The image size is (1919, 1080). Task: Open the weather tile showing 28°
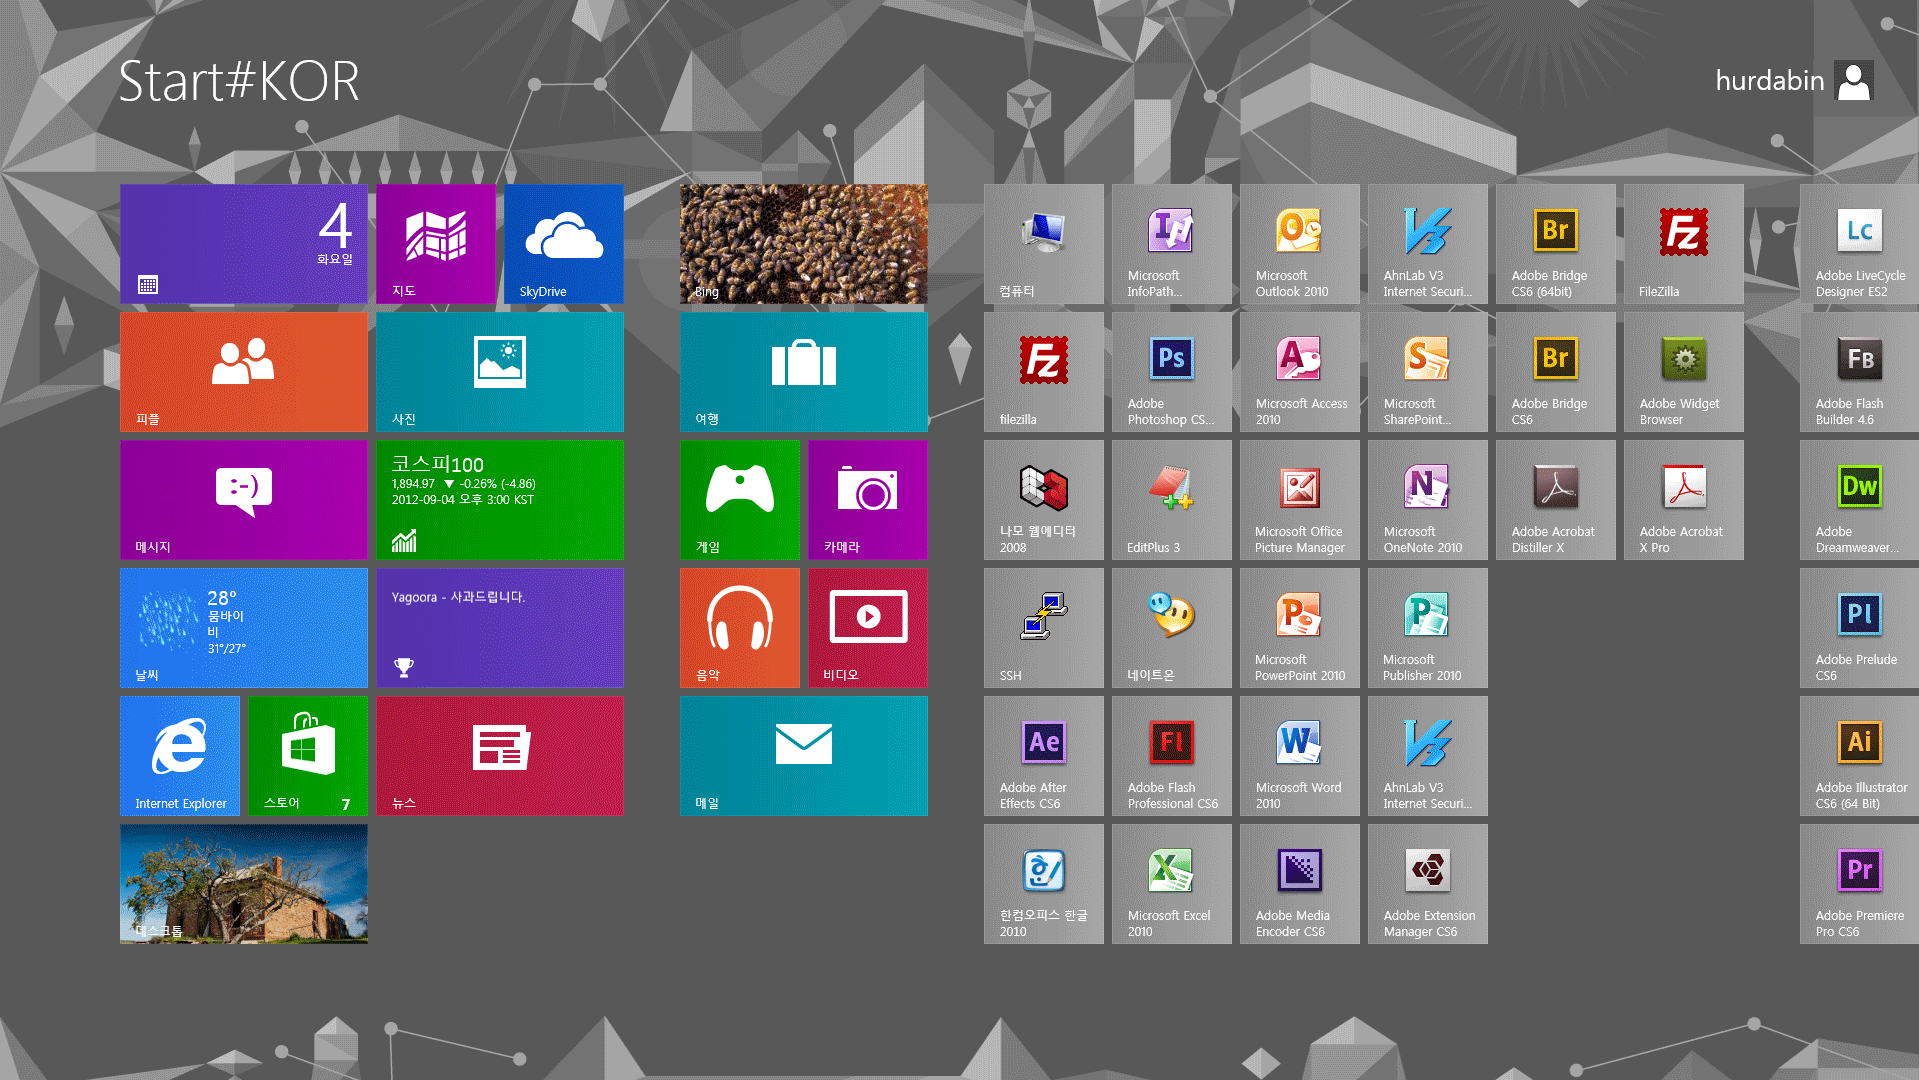coord(243,627)
